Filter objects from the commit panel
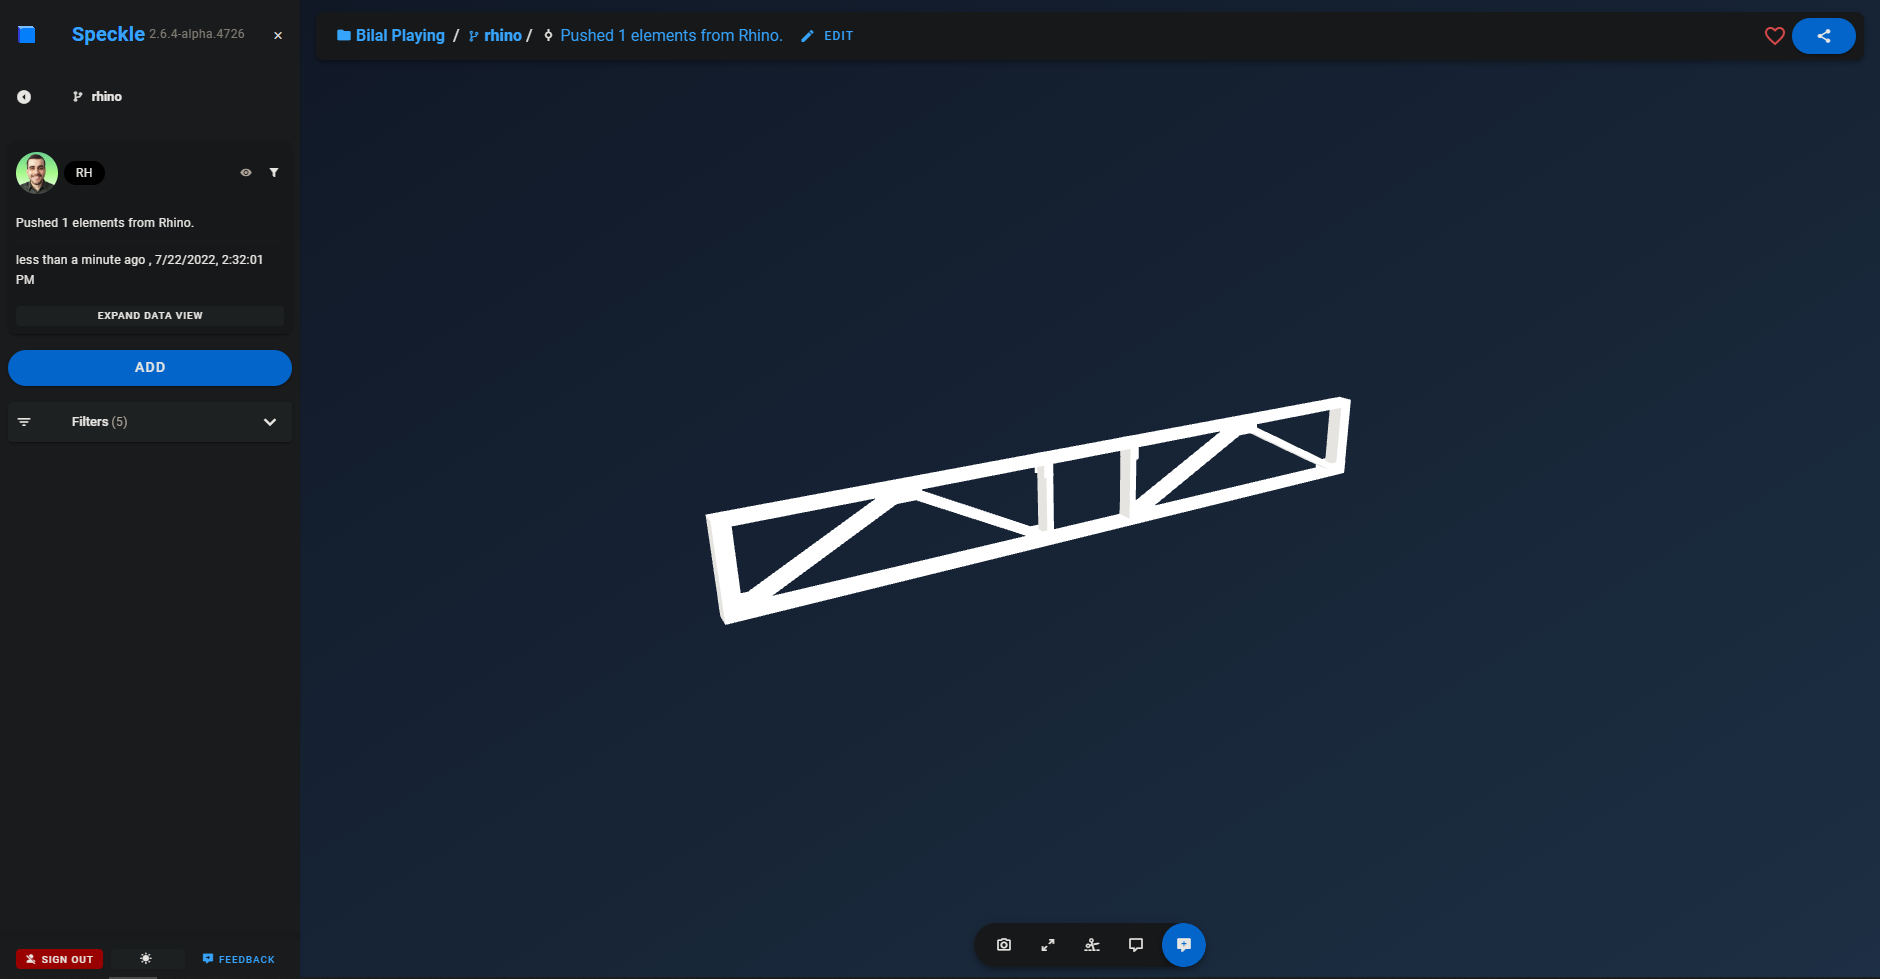 tap(274, 172)
